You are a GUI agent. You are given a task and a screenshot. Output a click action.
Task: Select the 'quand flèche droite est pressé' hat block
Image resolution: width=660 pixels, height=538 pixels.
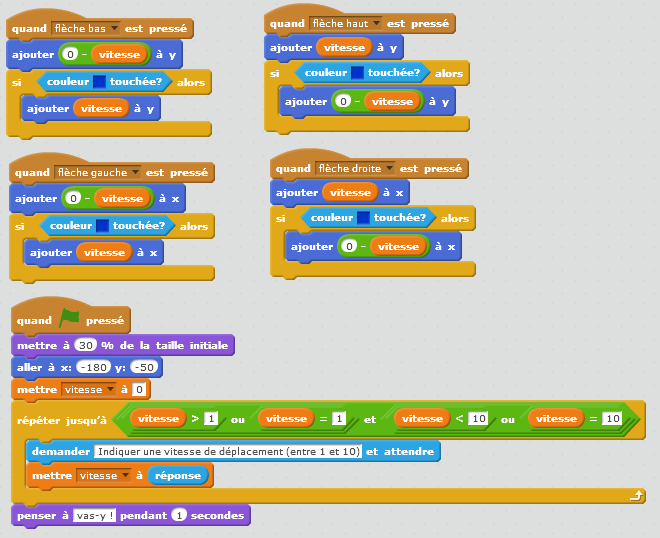coord(369,165)
